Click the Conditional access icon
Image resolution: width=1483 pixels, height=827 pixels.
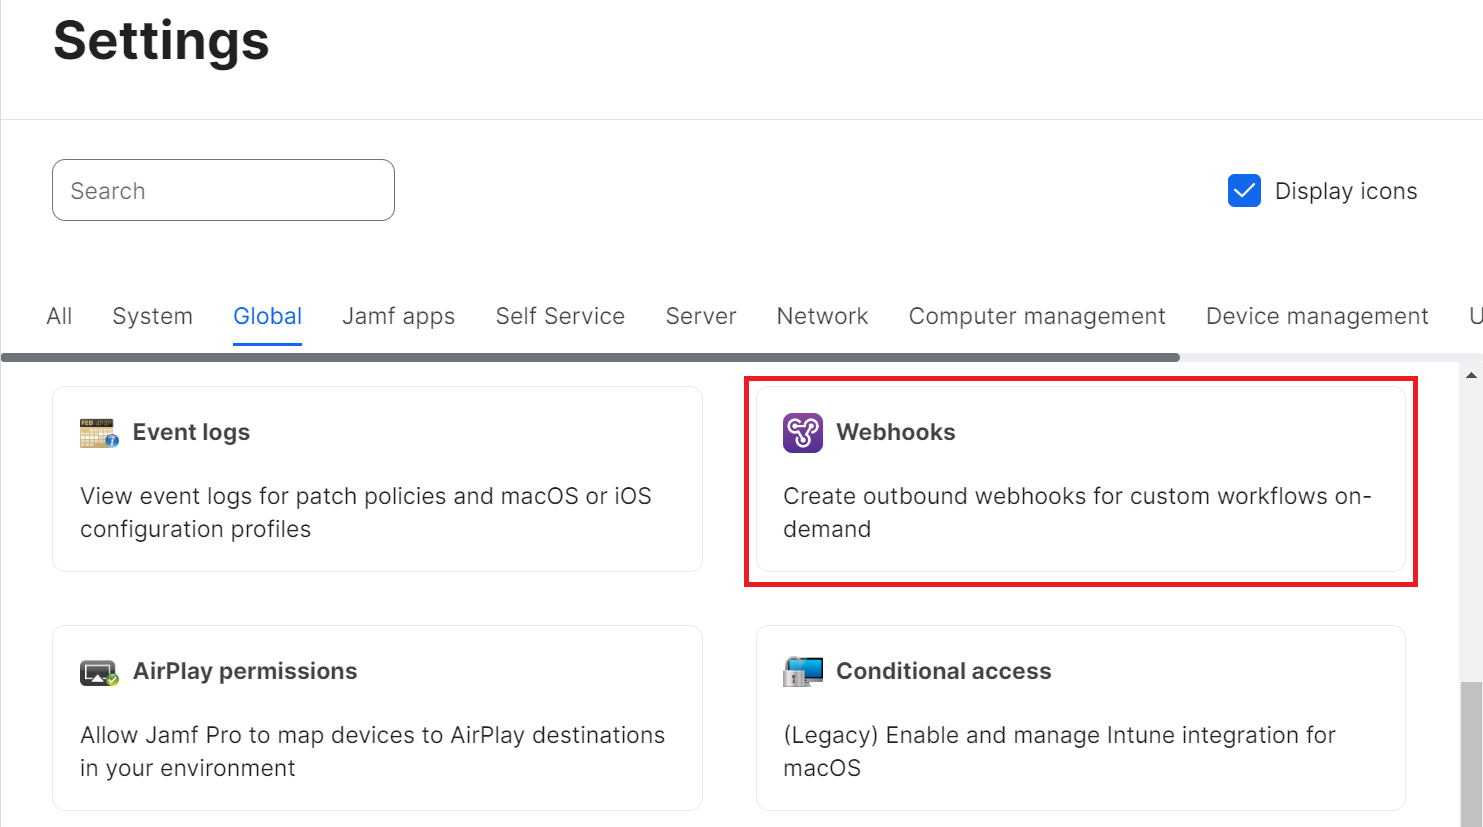point(802,672)
